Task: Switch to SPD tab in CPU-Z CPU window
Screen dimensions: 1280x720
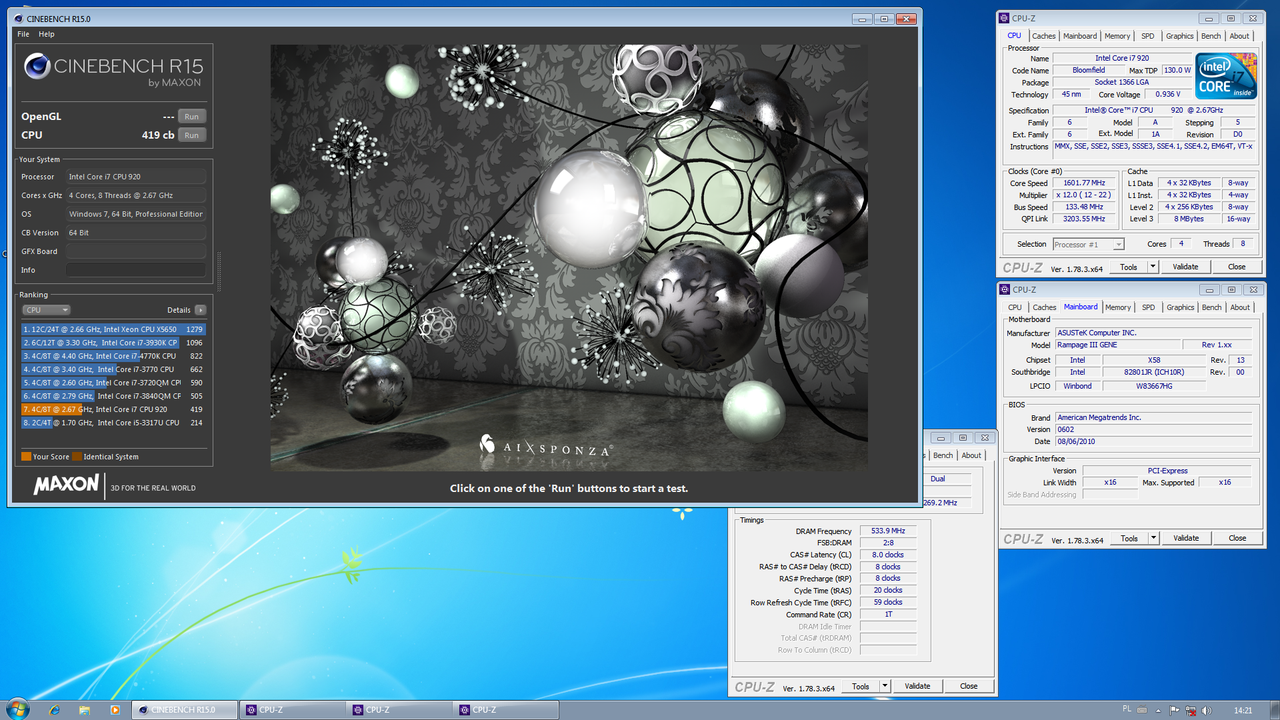Action: point(1147,36)
